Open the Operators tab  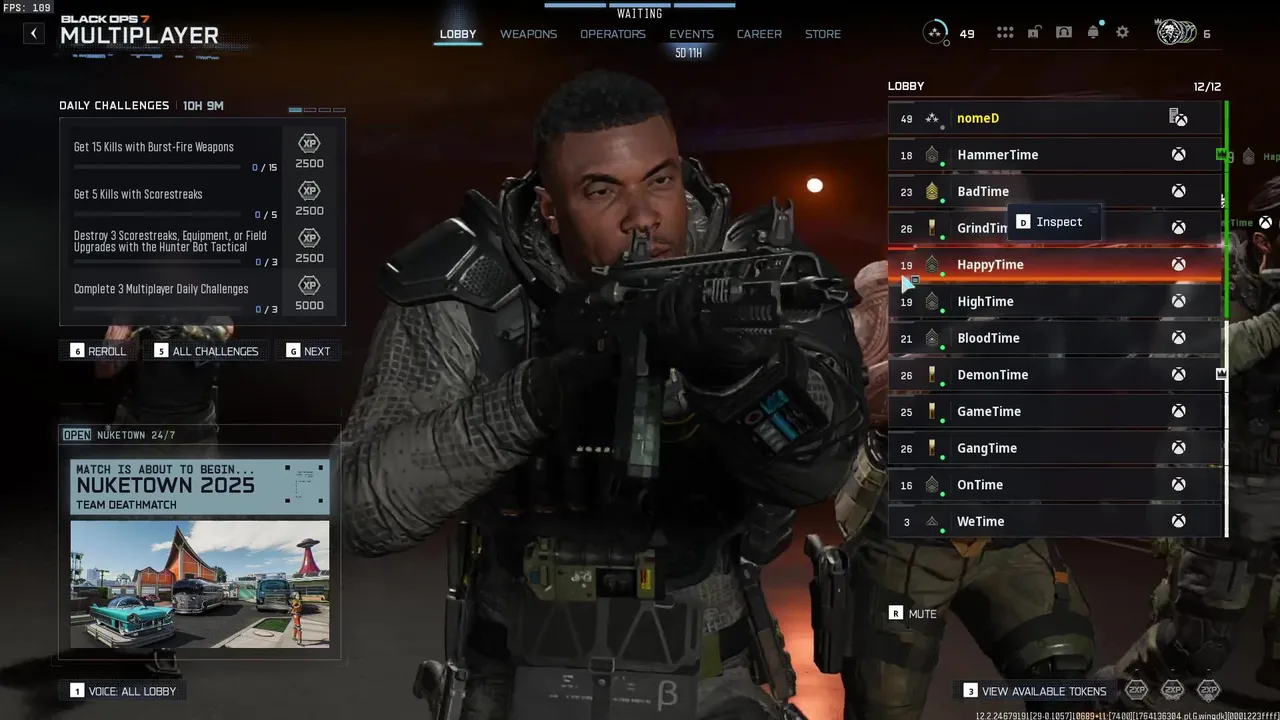613,34
